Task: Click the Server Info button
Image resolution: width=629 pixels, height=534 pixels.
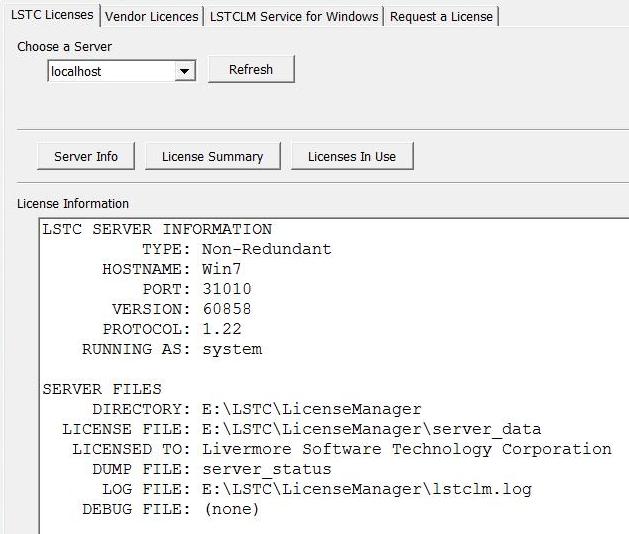Action: coord(86,156)
